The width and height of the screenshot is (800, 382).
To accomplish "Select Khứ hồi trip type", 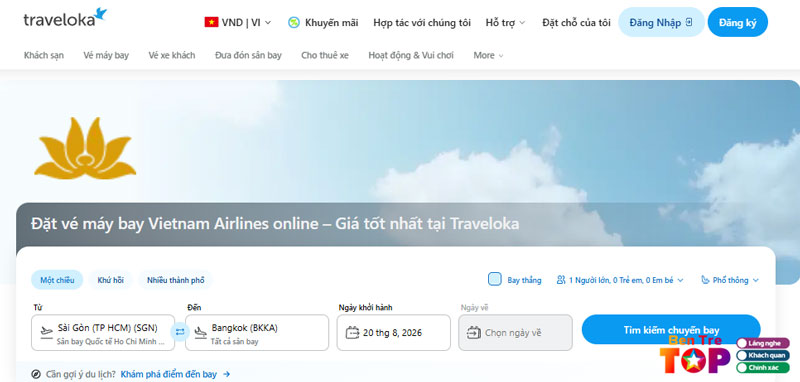I will pyautogui.click(x=110, y=280).
